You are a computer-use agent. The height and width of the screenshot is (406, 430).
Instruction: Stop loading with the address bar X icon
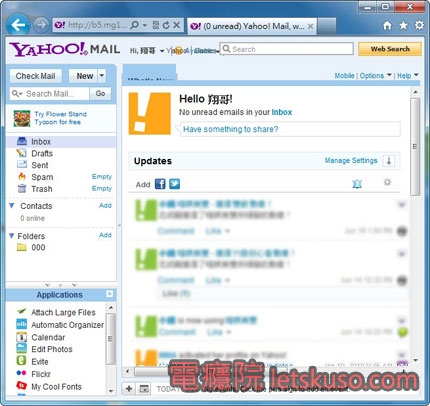coord(177,25)
